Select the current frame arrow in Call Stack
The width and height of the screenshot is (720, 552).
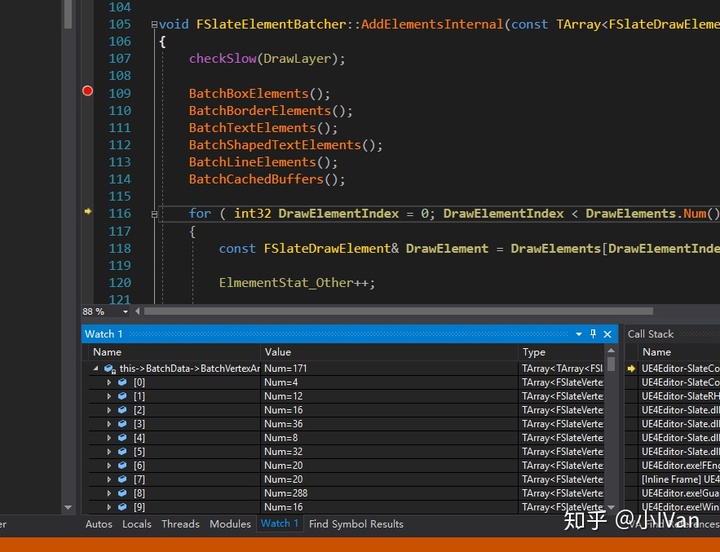[631, 368]
